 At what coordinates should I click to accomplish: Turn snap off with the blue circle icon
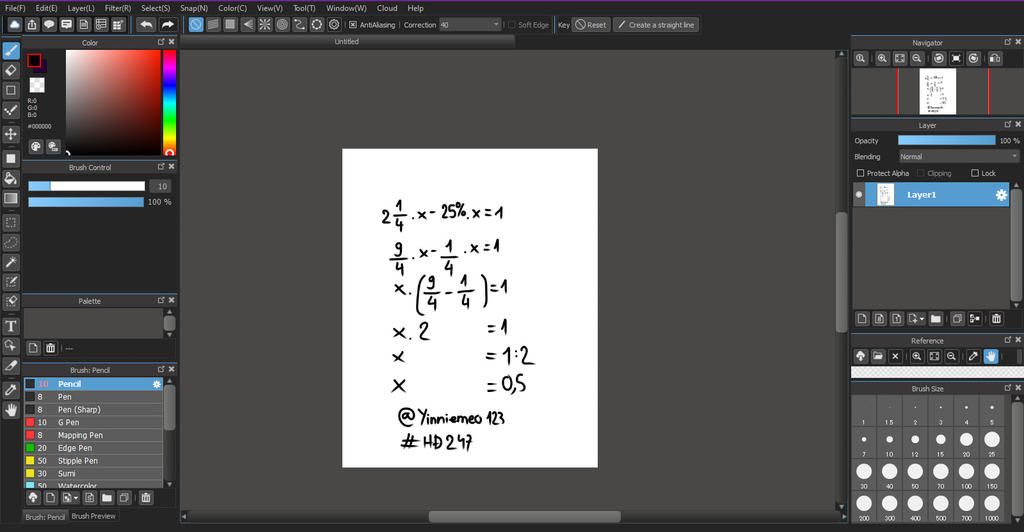tap(196, 25)
